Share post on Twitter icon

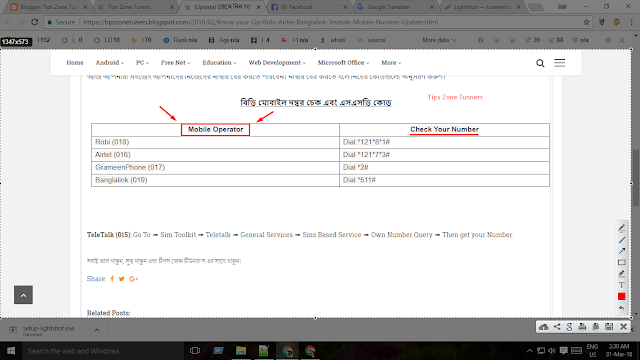pyautogui.click(x=122, y=279)
